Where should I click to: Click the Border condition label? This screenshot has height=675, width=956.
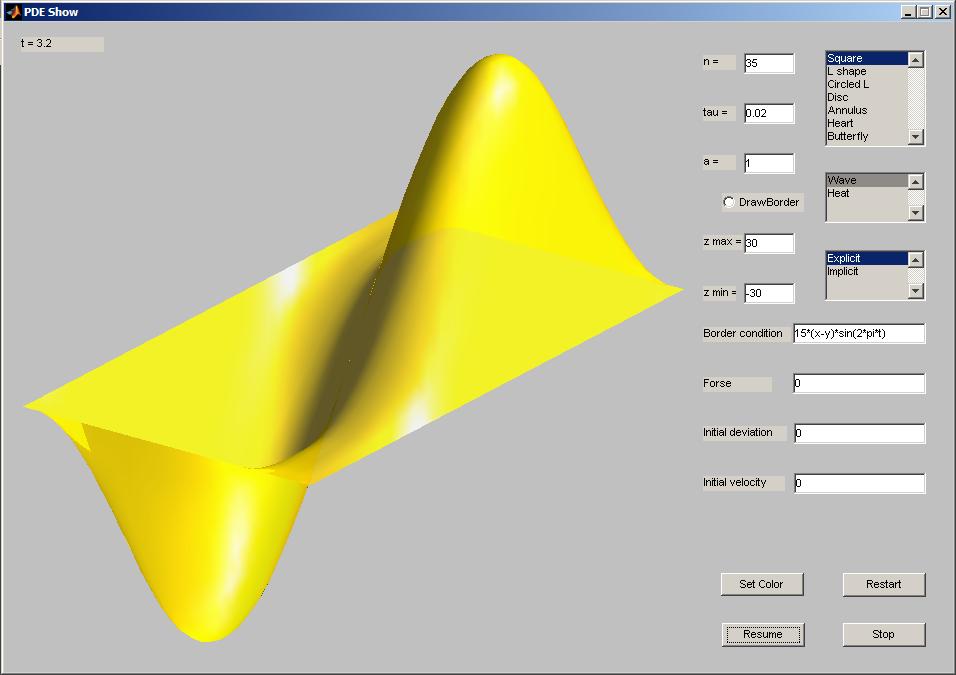(x=743, y=333)
